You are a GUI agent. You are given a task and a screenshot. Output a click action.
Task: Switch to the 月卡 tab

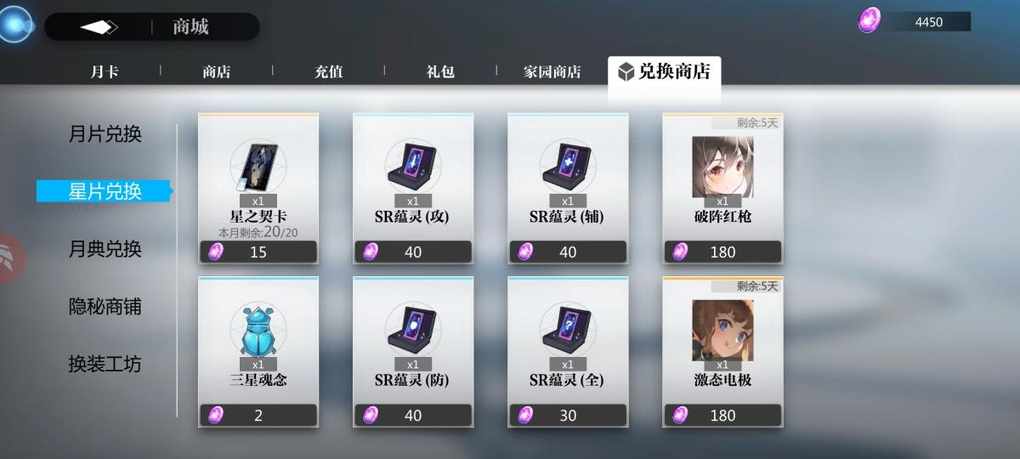pos(105,72)
